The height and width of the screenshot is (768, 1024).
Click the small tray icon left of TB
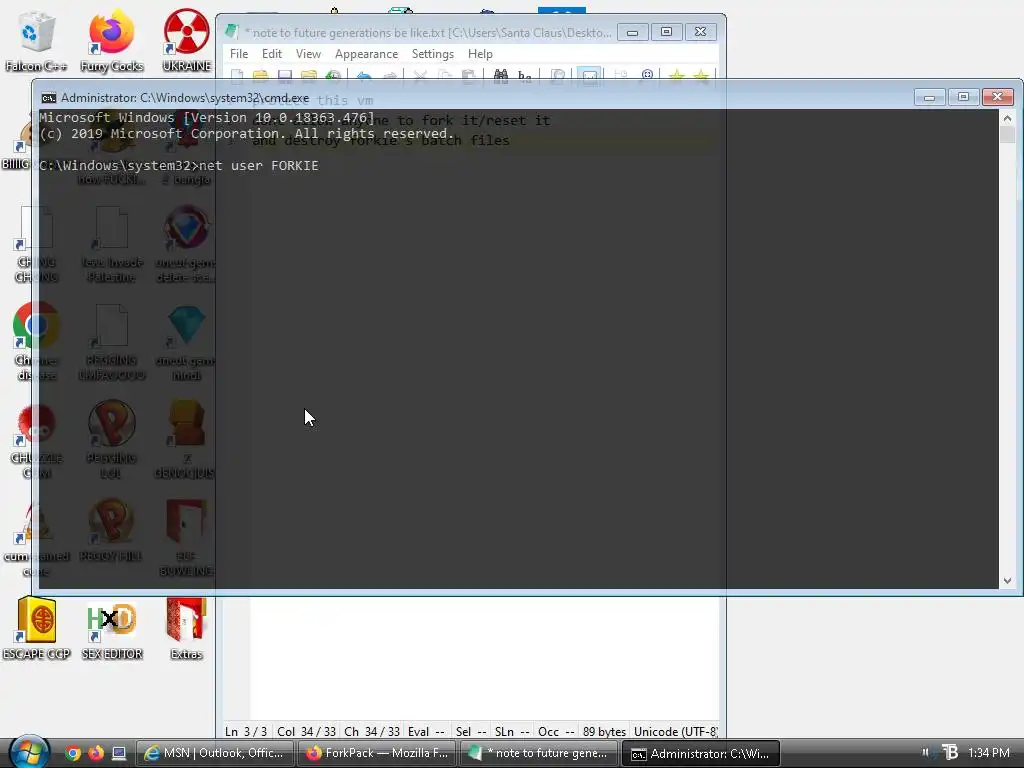point(925,752)
